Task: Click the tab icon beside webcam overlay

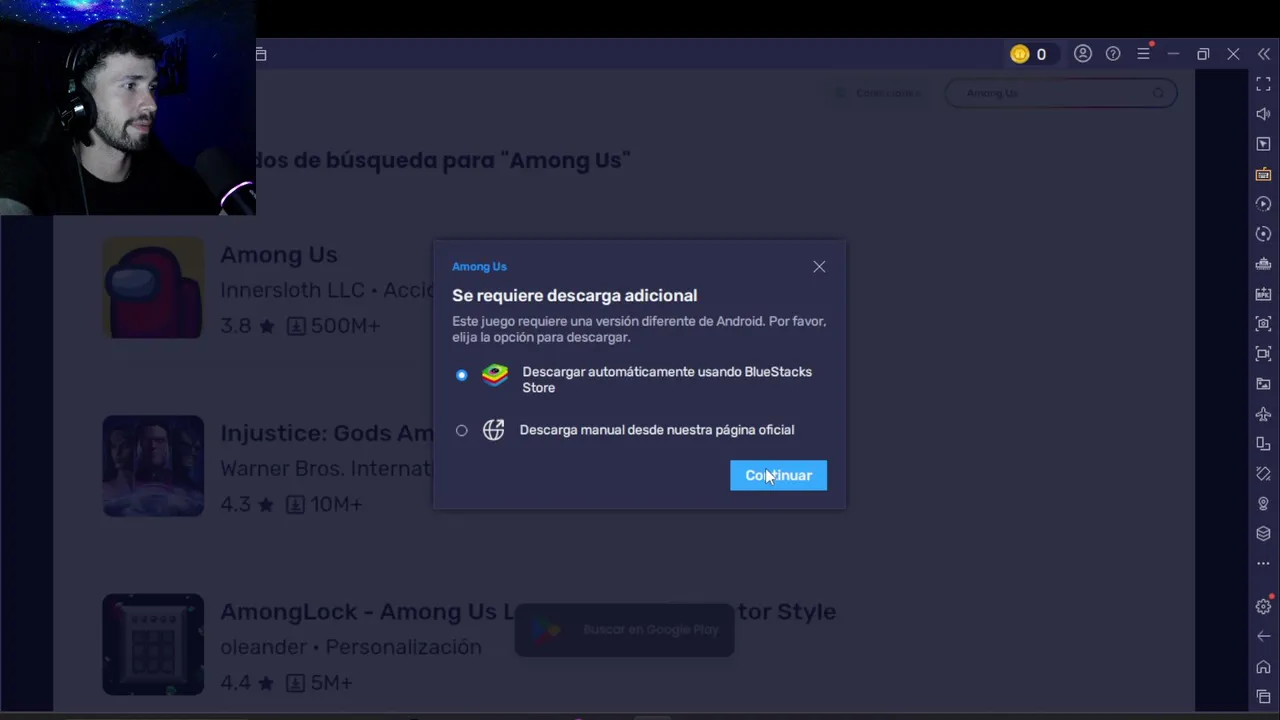Action: (261, 54)
